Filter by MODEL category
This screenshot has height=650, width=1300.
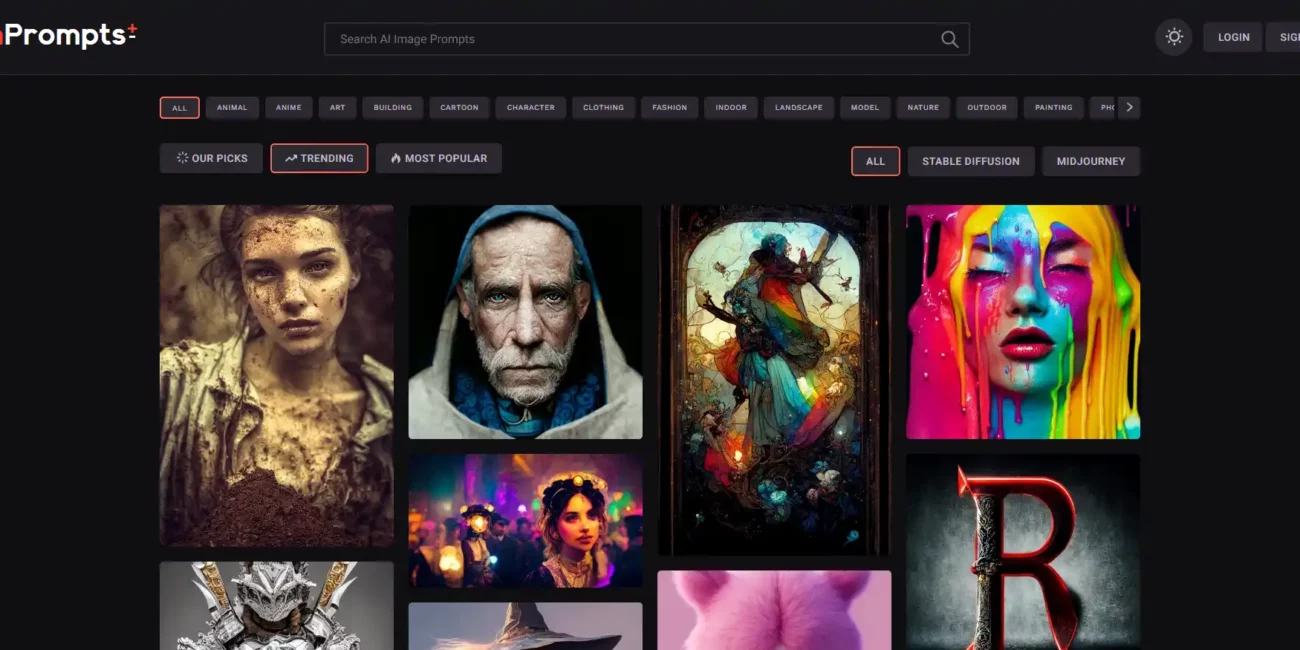tap(865, 108)
